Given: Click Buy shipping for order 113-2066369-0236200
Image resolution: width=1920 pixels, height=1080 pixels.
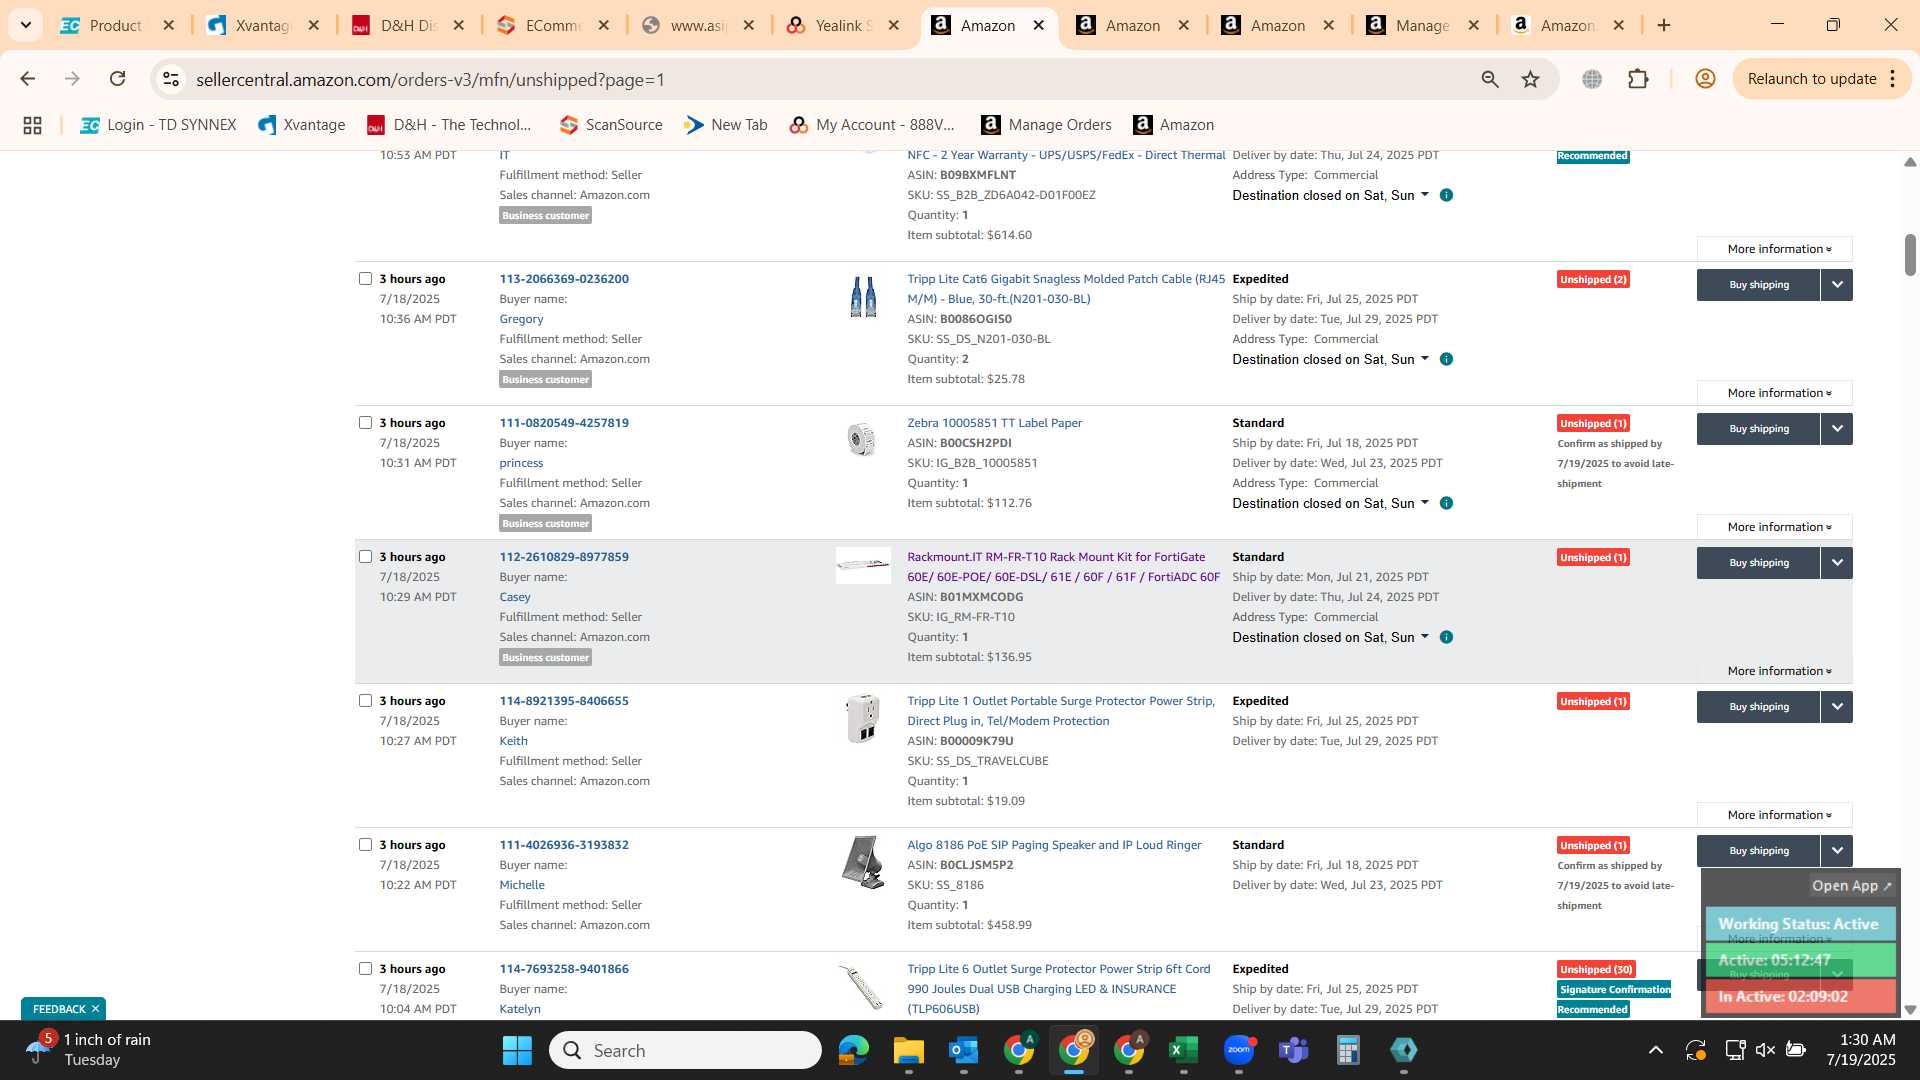Looking at the screenshot, I should [1759, 285].
